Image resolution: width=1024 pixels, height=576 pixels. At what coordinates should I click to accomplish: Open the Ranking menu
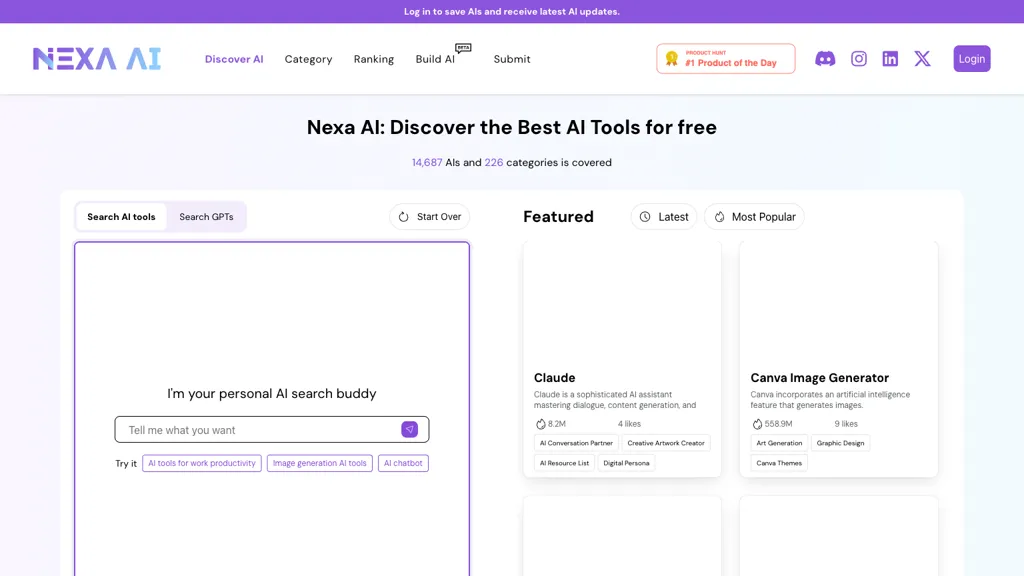tap(373, 59)
